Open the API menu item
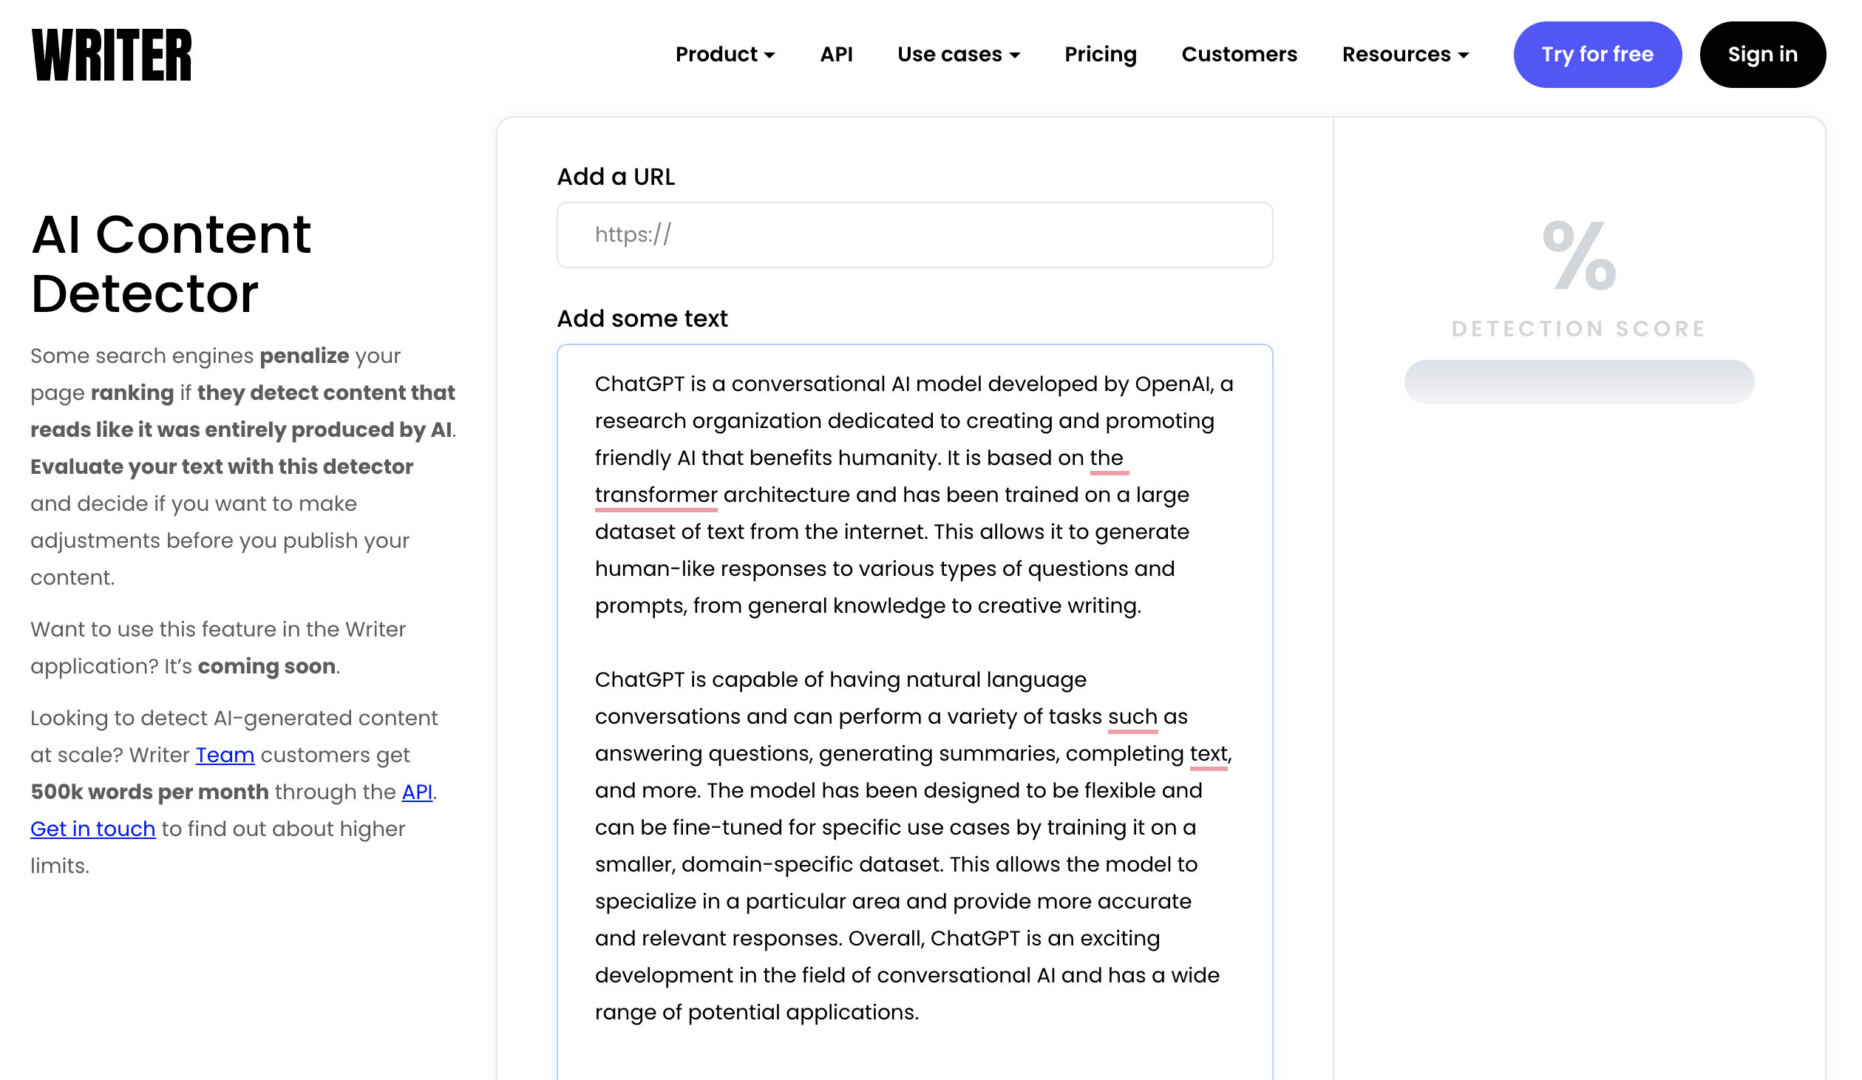 pos(836,54)
